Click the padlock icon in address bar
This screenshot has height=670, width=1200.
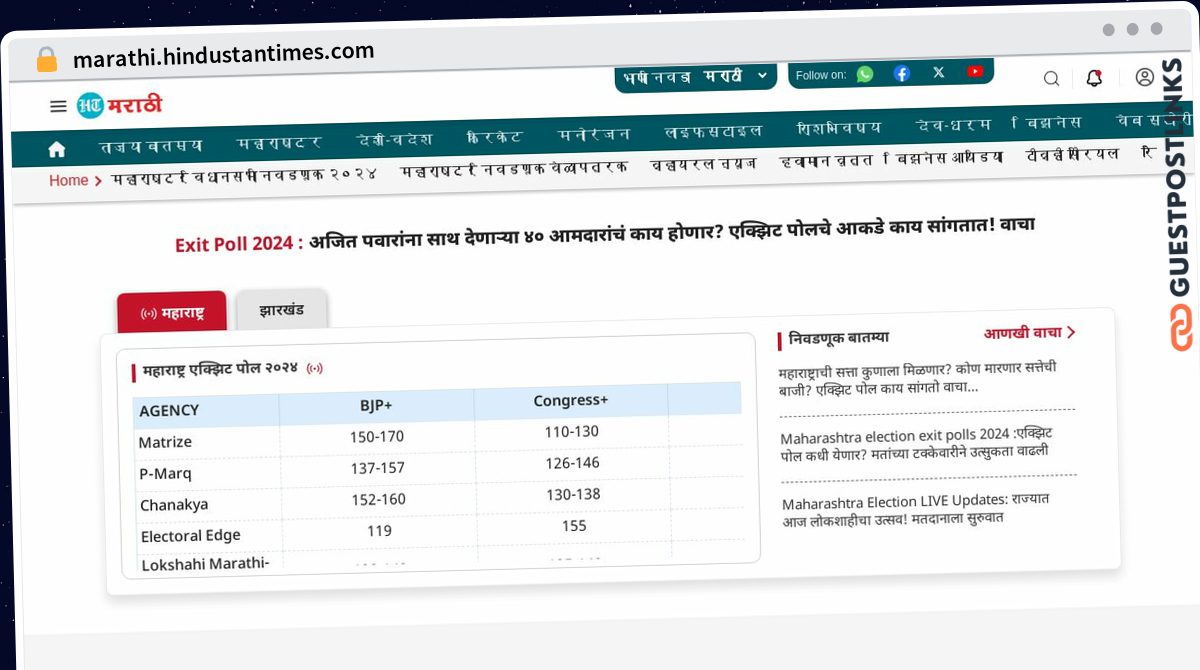(x=47, y=59)
